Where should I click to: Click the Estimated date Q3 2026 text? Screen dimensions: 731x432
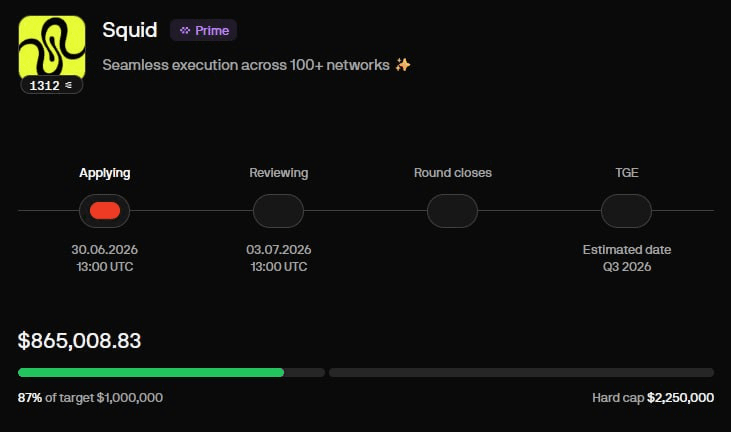point(627,258)
